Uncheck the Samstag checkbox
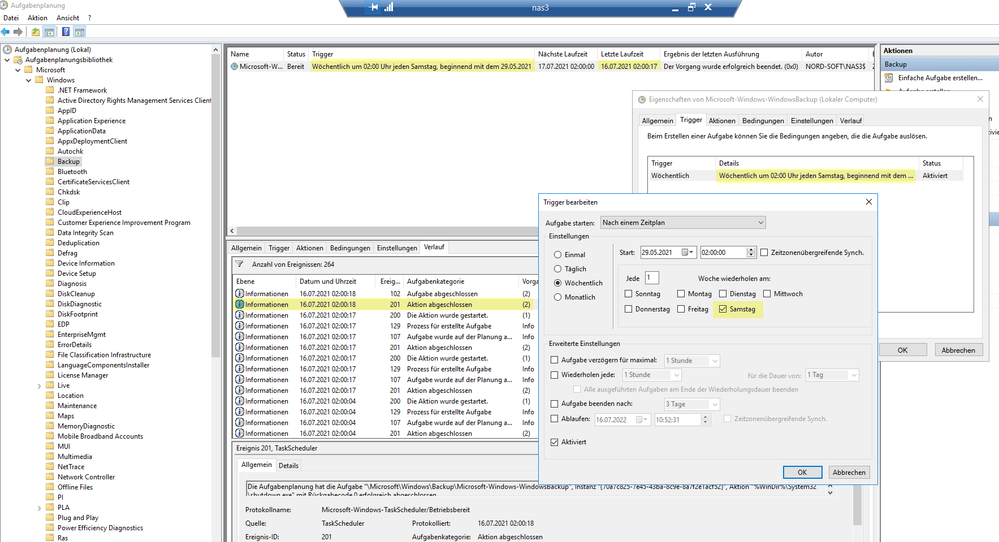999x542 pixels. (x=722, y=309)
